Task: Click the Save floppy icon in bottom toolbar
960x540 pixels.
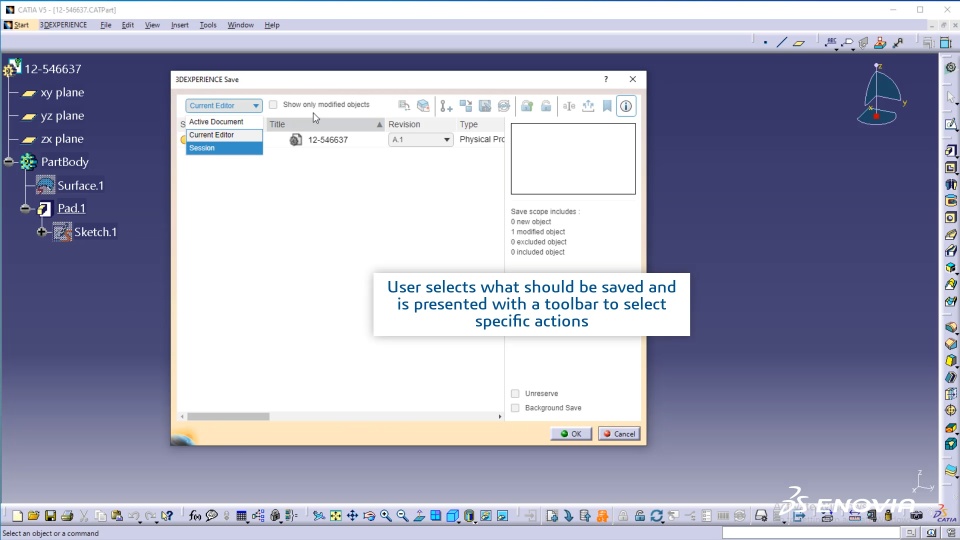Action: coord(50,516)
